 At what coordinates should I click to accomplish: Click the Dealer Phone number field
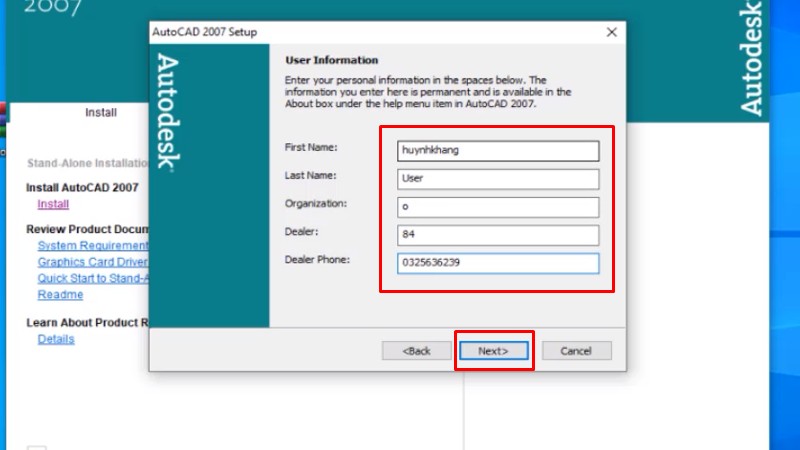[x=497, y=263]
